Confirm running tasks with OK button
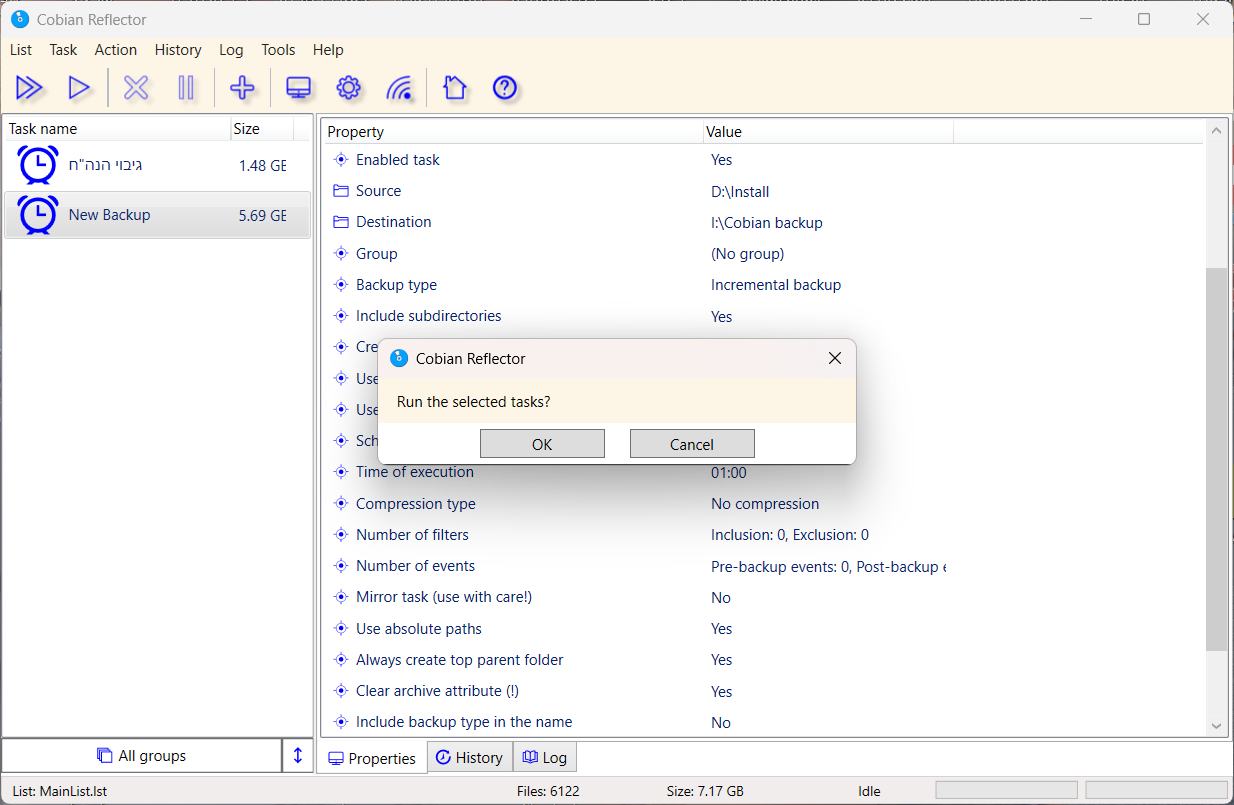 542,444
